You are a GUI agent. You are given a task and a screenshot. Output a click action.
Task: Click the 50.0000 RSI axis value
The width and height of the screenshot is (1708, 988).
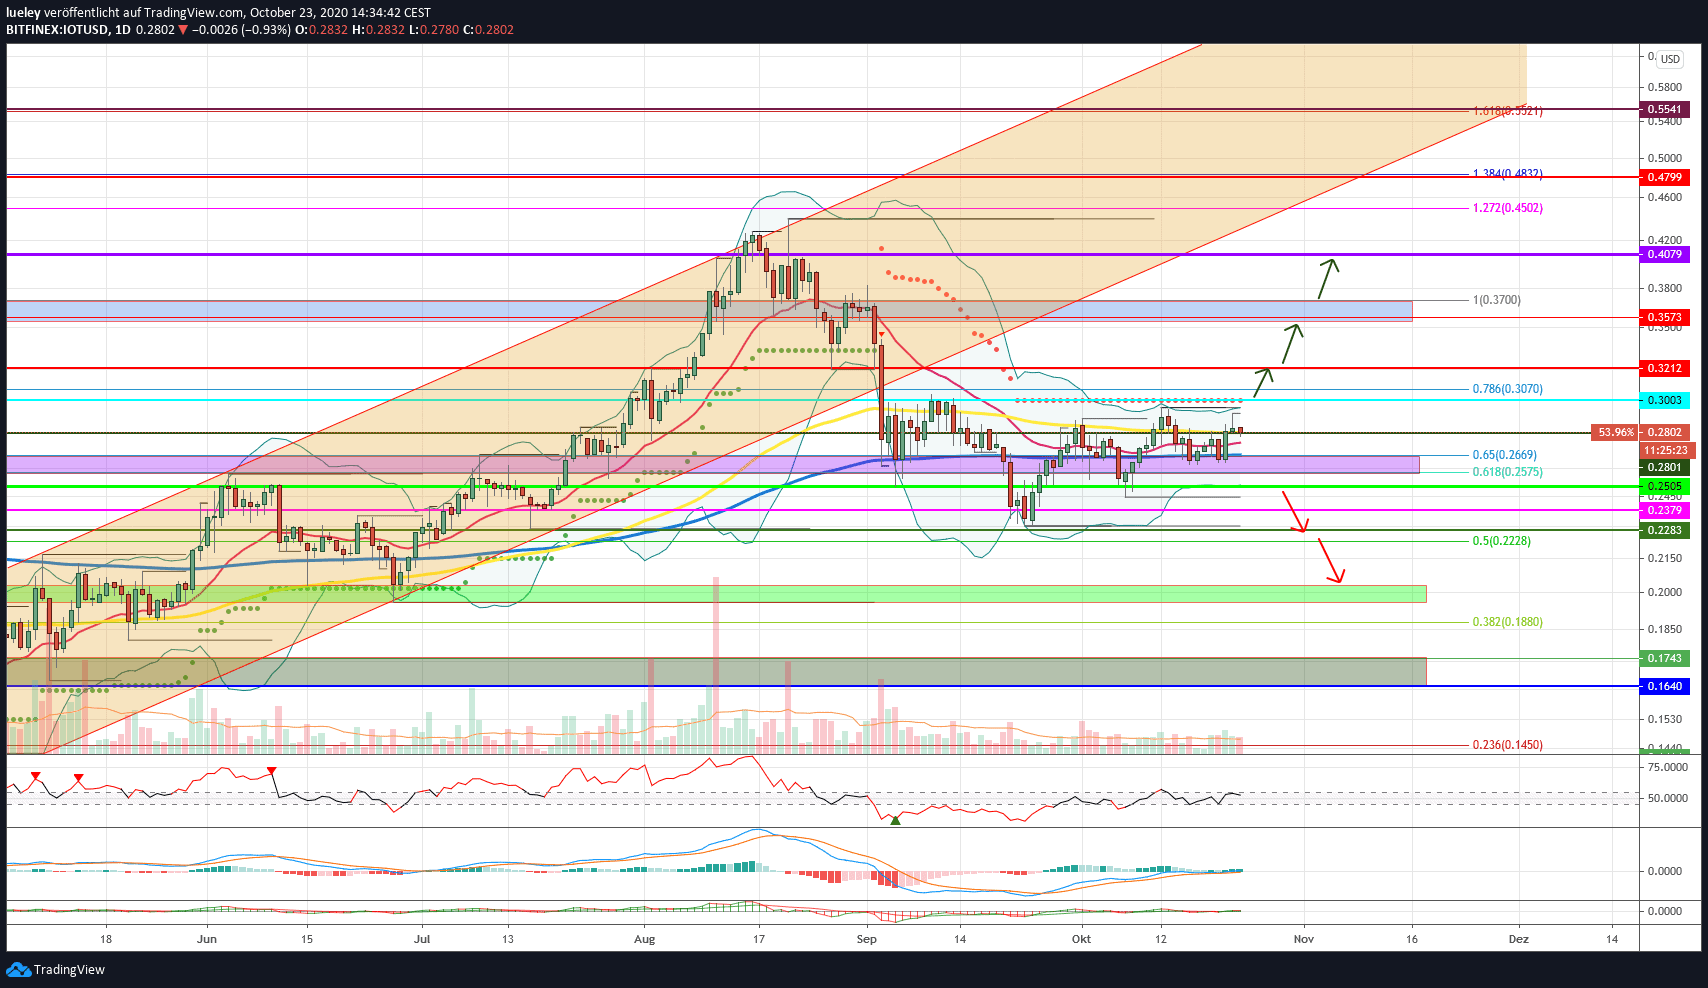tap(1667, 798)
